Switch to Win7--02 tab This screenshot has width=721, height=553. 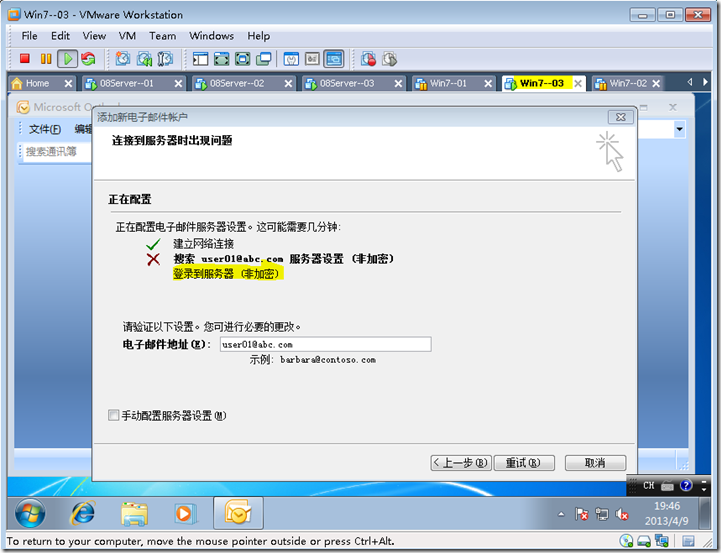(628, 83)
